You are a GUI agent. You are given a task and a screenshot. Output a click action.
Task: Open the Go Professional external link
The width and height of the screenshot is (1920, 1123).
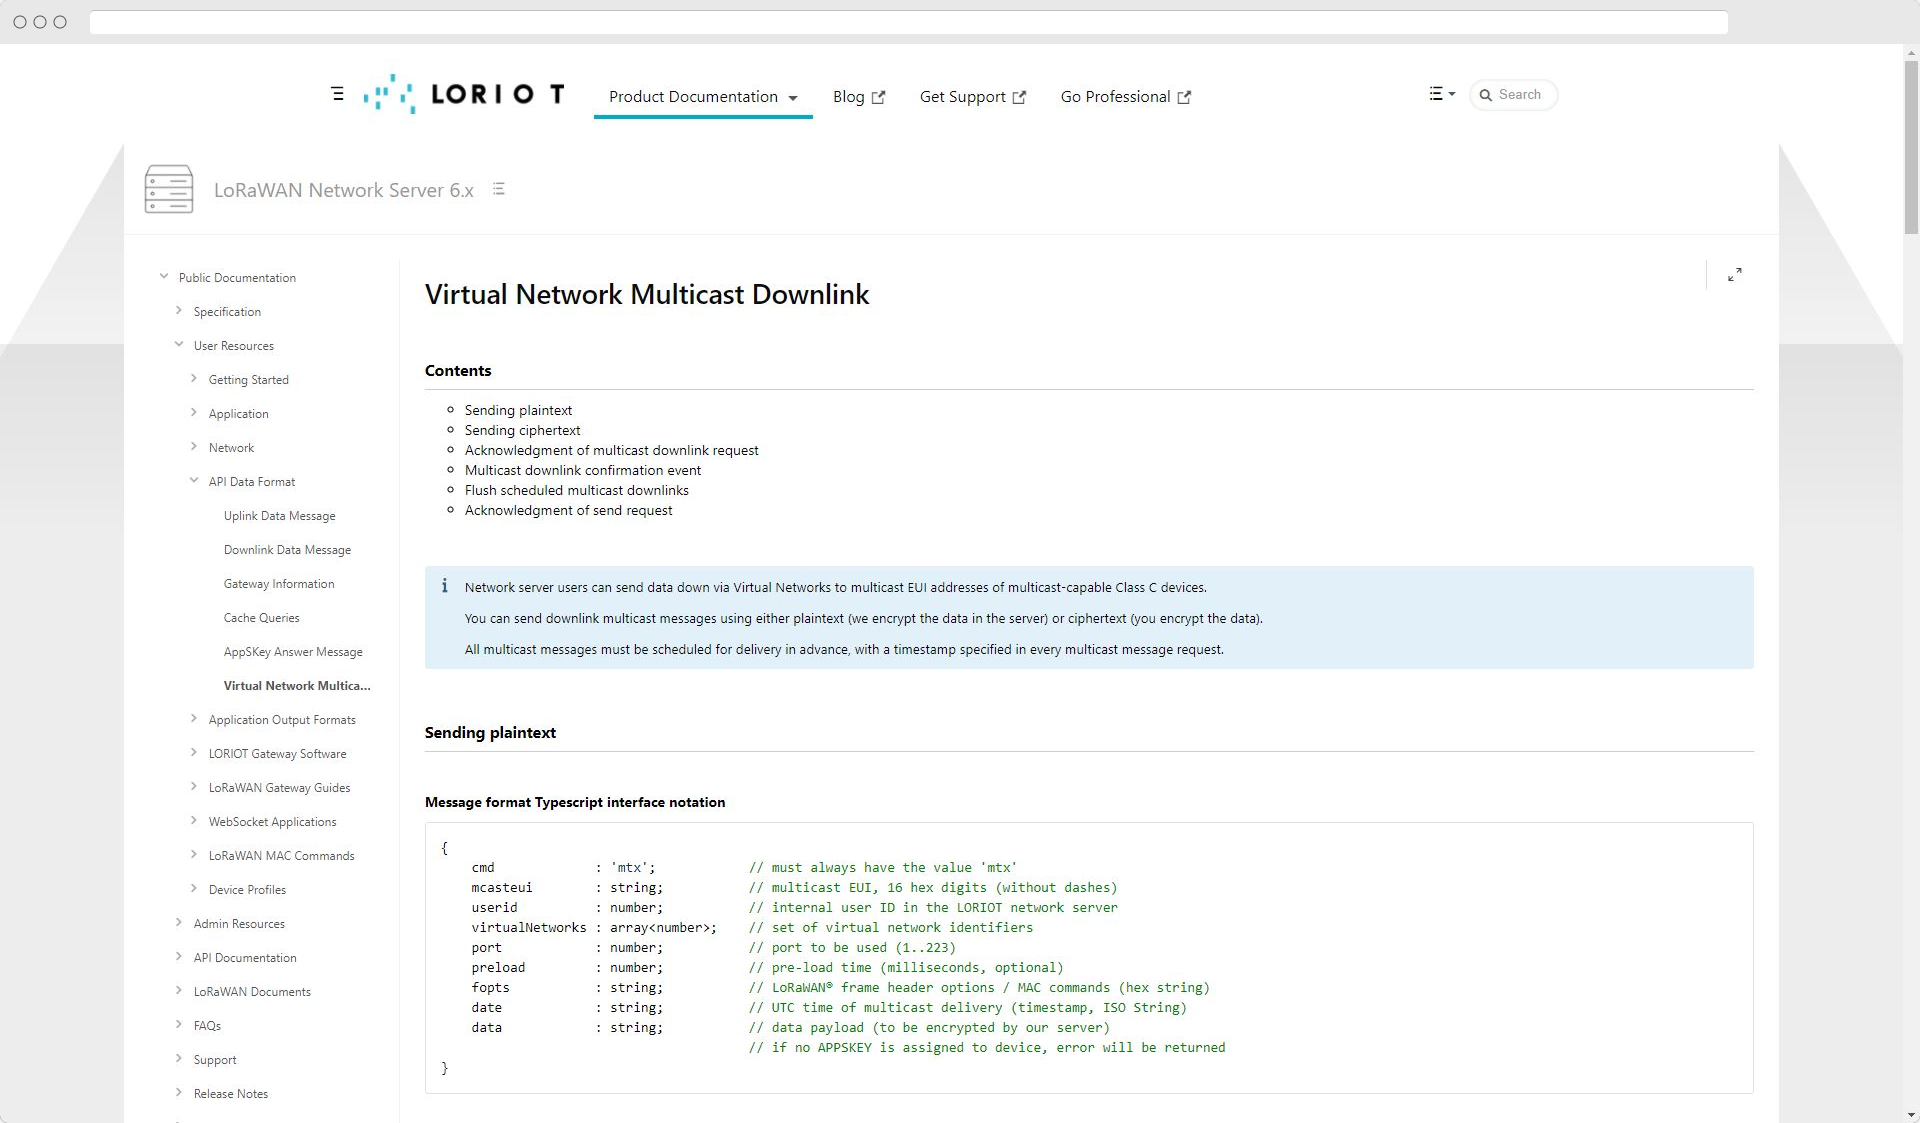(x=1126, y=97)
